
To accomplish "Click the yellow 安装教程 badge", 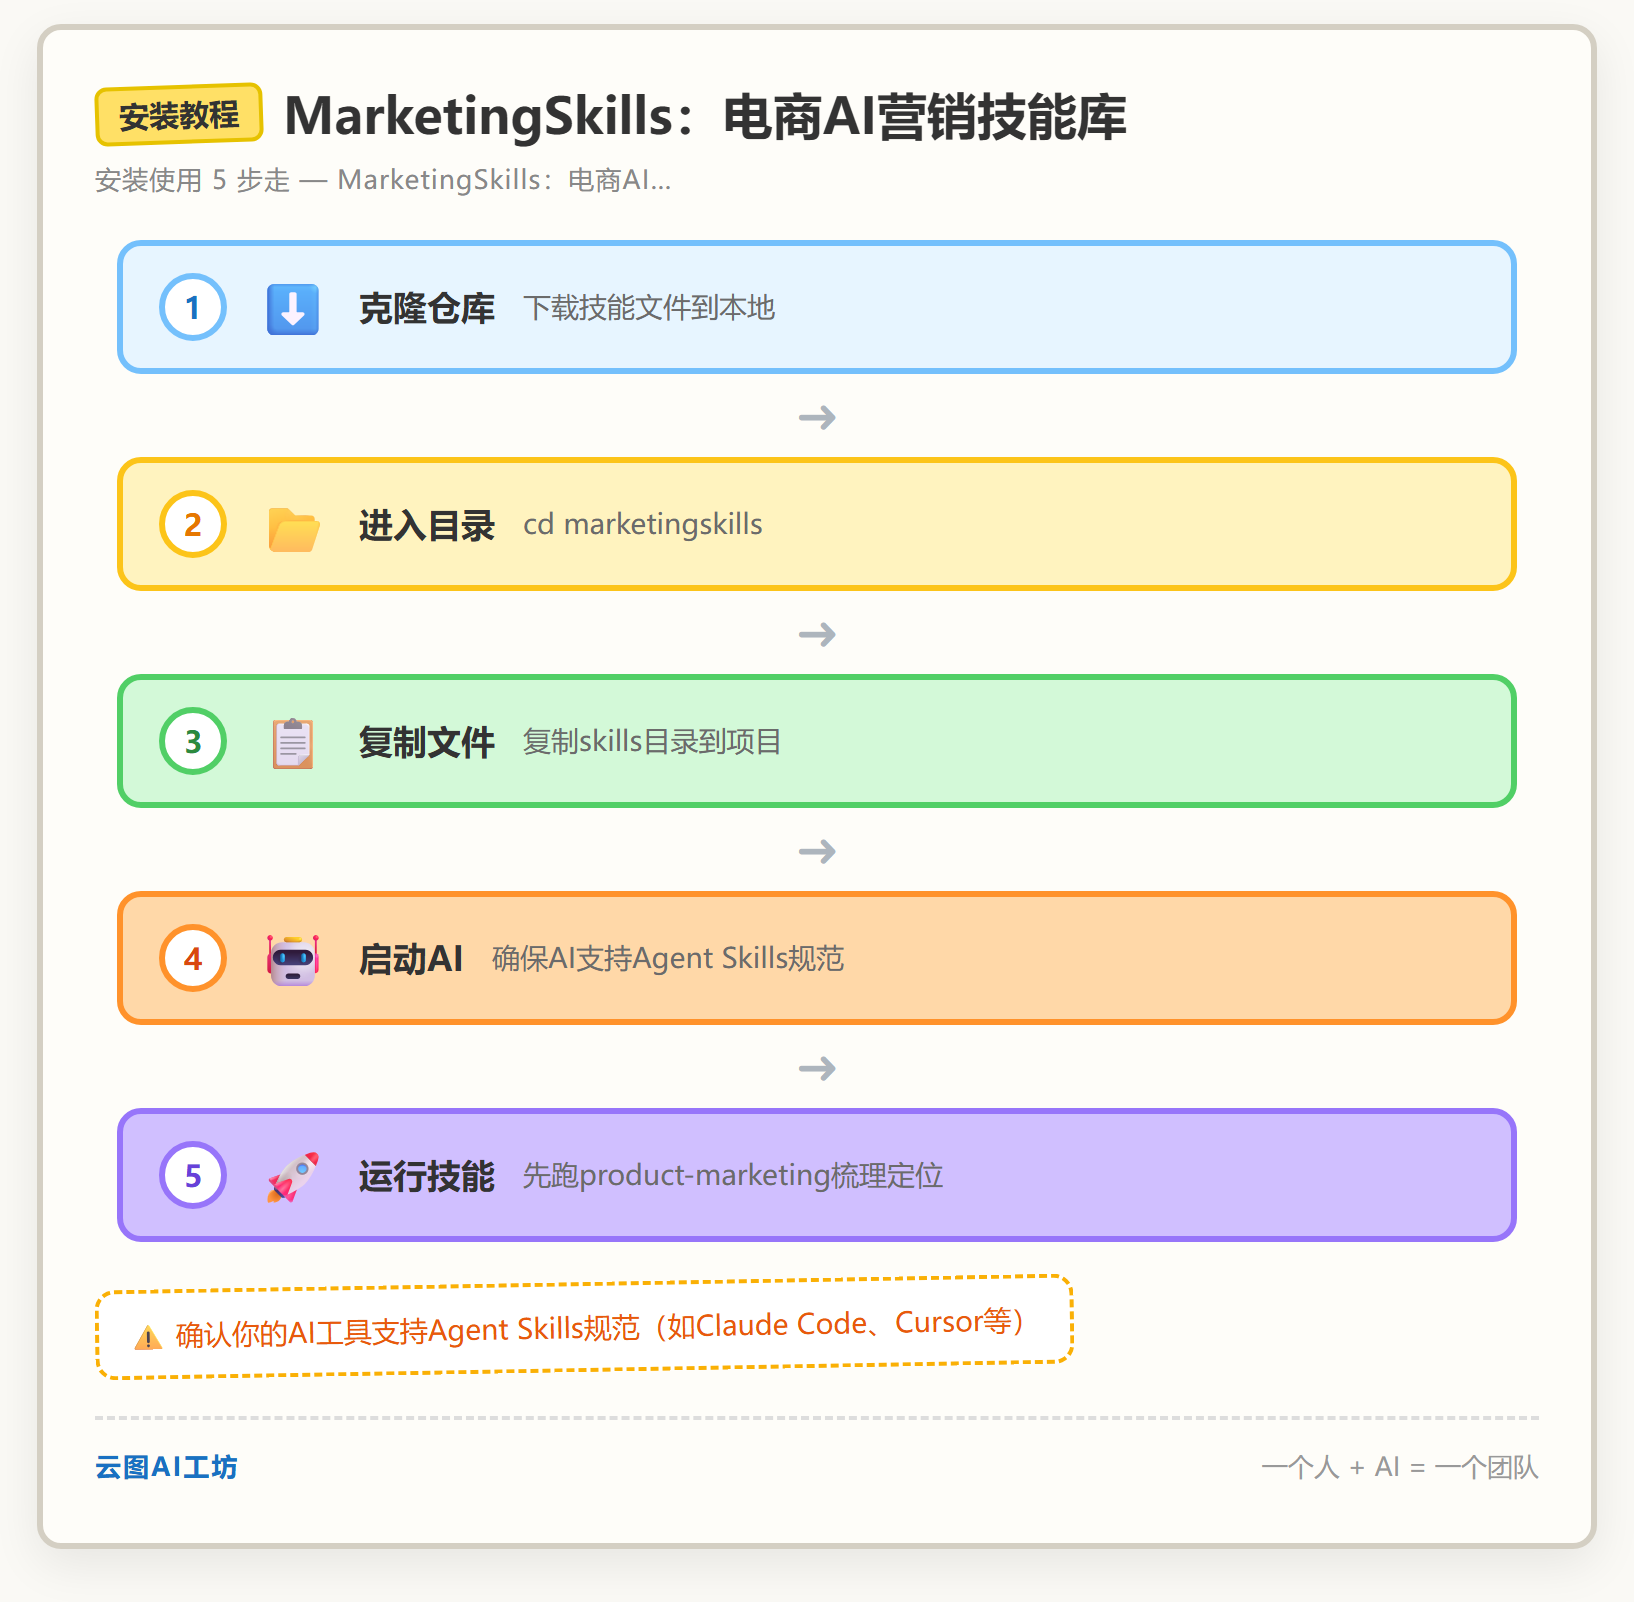I will tap(179, 115).
